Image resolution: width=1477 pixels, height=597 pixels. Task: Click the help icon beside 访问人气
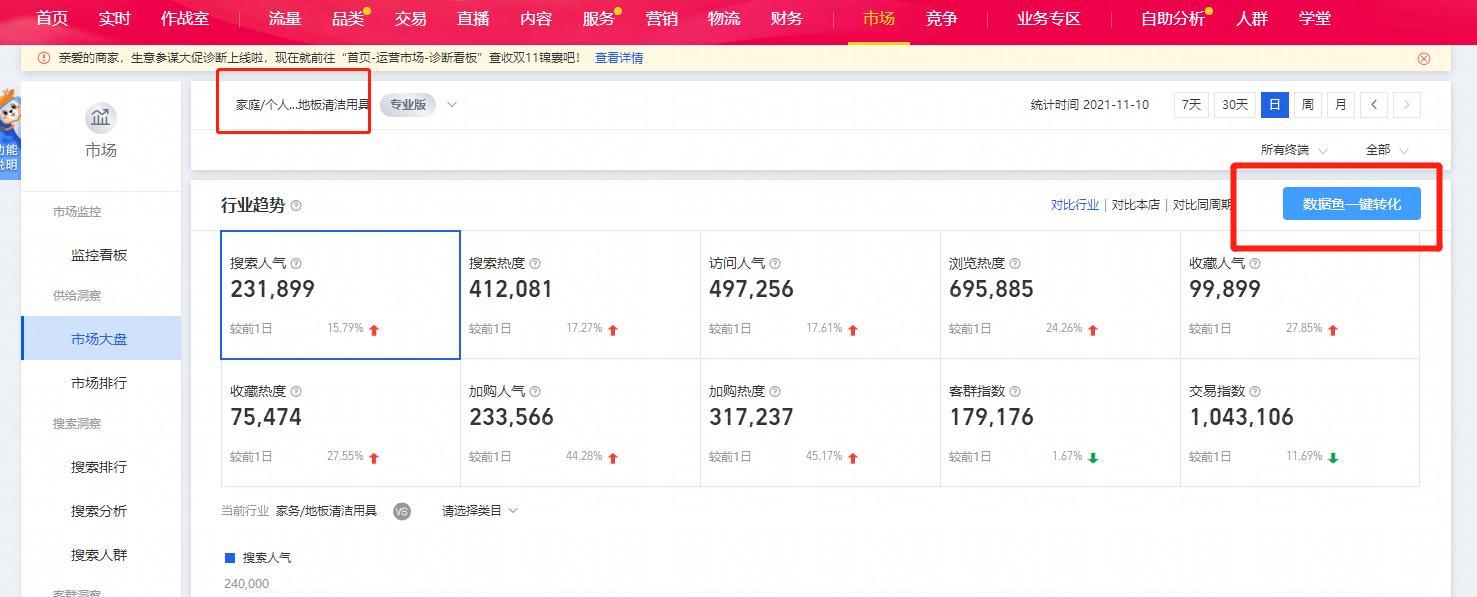pyautogui.click(x=775, y=264)
